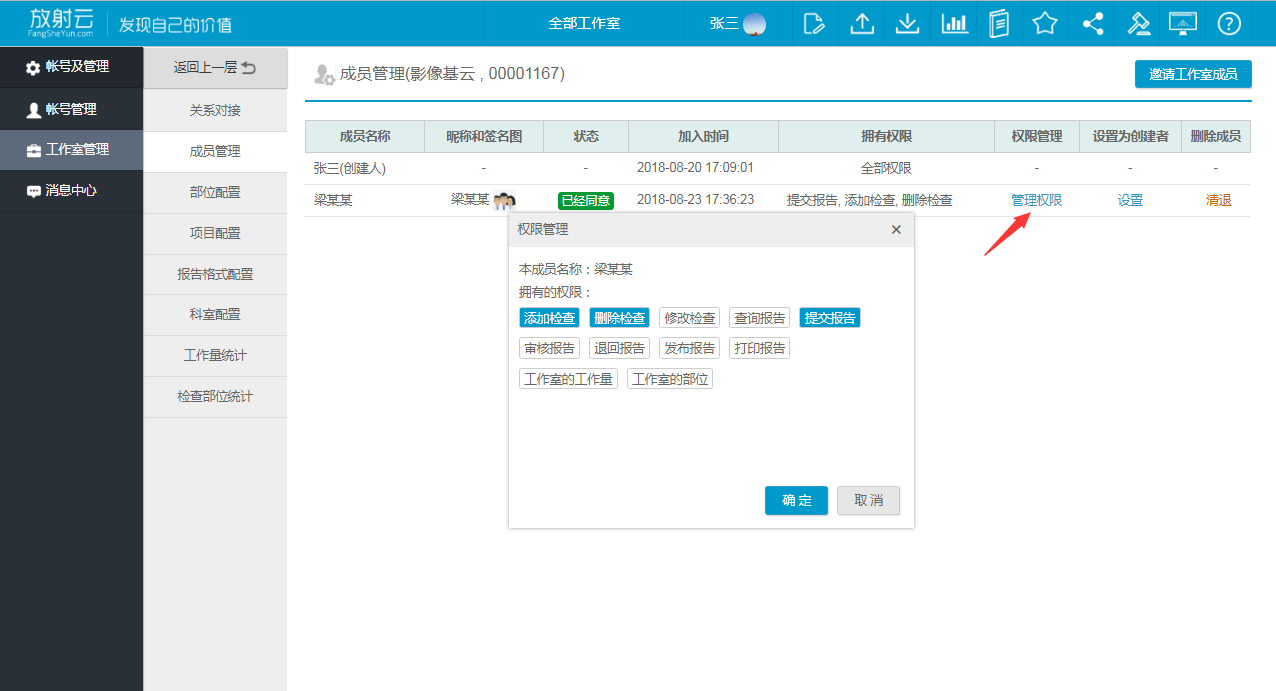Toggle the 添加检查 permission tag
The height and width of the screenshot is (691, 1276).
point(549,318)
